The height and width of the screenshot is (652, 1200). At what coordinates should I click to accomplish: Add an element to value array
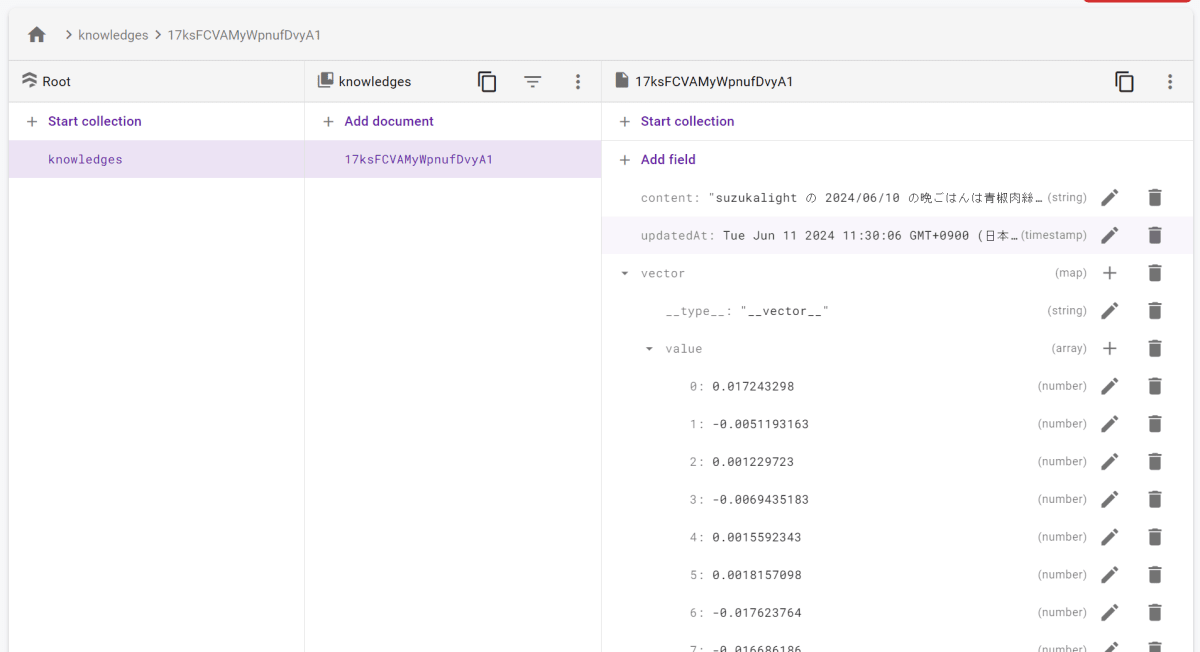[1109, 349]
